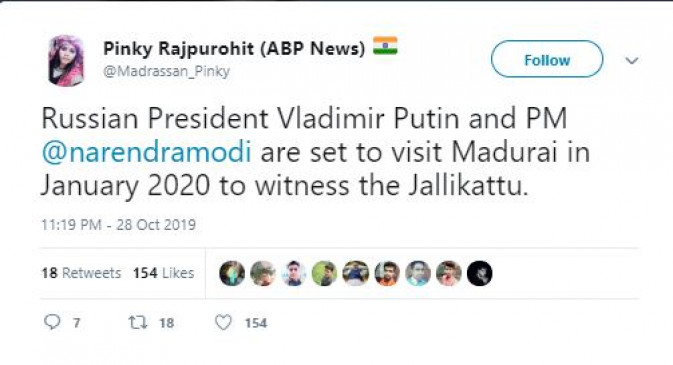Click the Pinky Rajpurohit (ABP News) display name

click(x=234, y=49)
